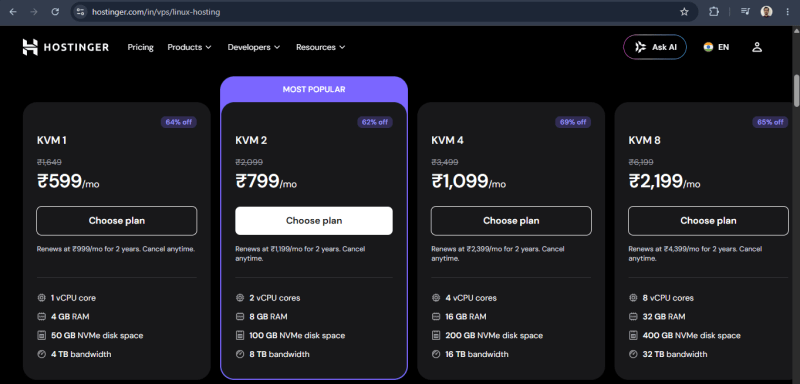Screen dimensions: 800x384
Task: Open the user account profile icon
Action: (x=757, y=47)
